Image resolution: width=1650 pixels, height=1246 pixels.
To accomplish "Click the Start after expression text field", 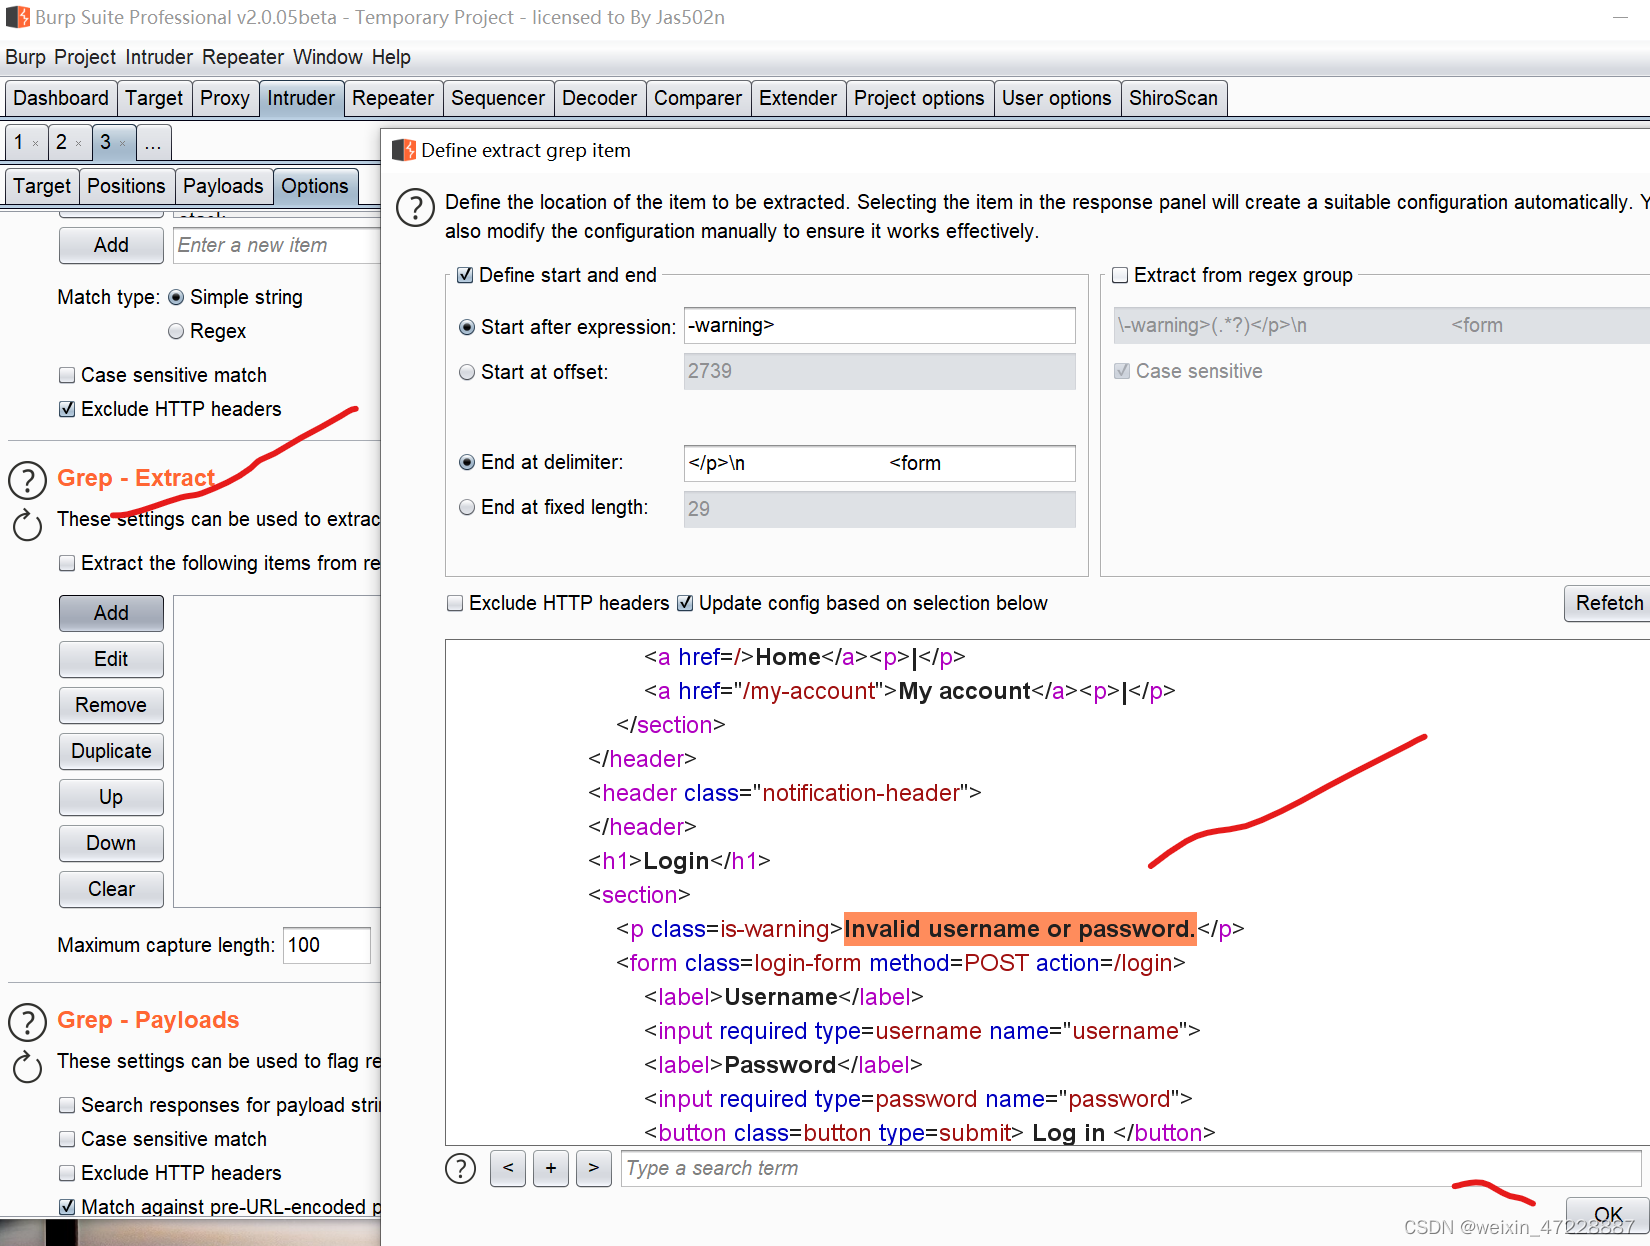I will pyautogui.click(x=880, y=326).
